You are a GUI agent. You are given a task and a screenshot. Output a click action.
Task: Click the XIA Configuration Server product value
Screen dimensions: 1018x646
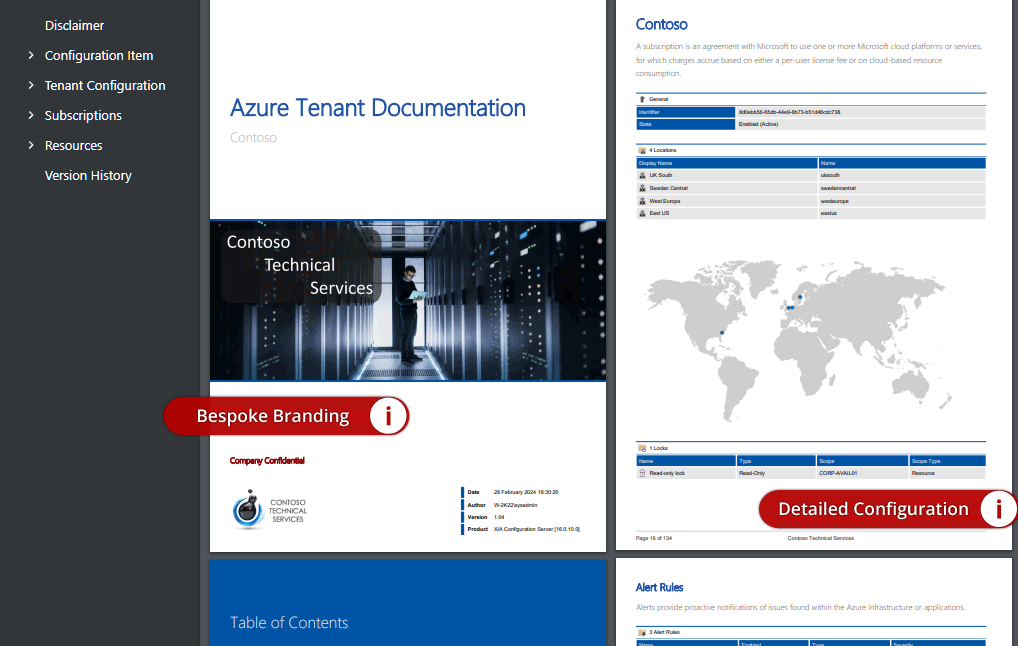[x=536, y=529]
